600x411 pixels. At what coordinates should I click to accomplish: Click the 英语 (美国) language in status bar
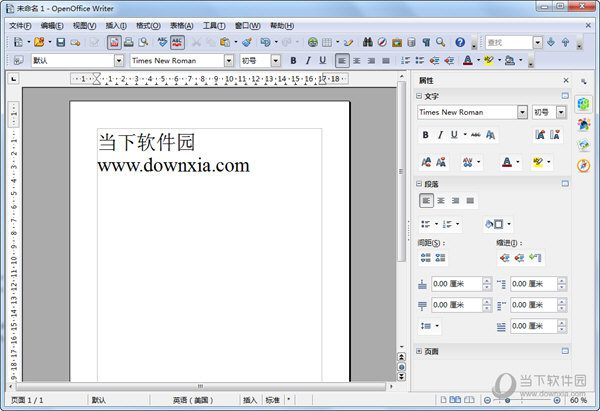pyautogui.click(x=192, y=400)
